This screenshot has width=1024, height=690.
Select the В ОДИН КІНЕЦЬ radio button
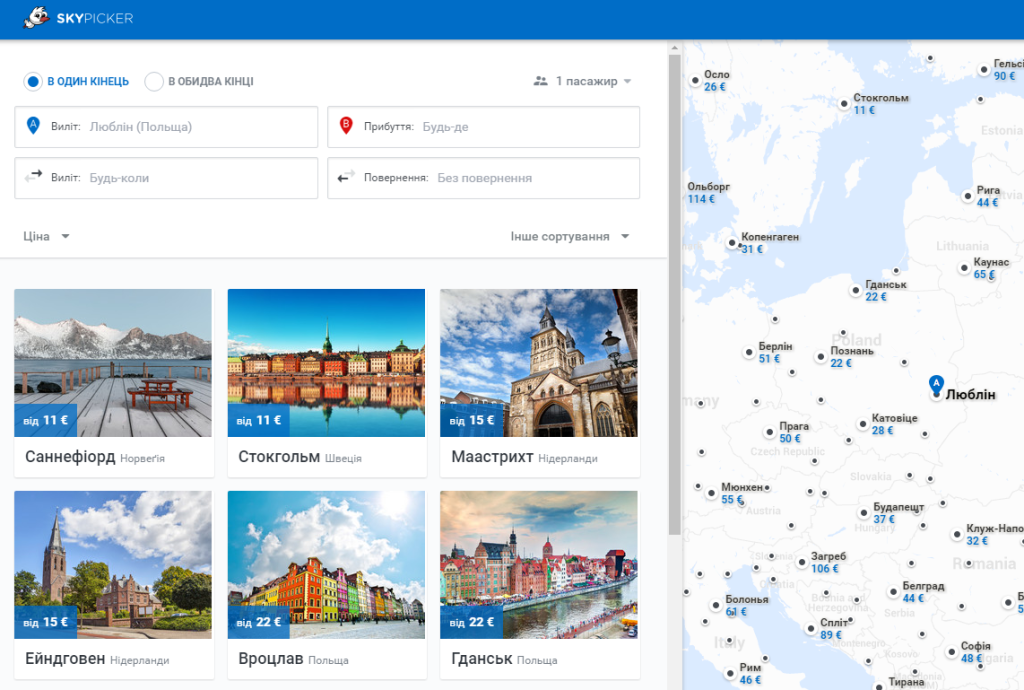click(x=33, y=82)
